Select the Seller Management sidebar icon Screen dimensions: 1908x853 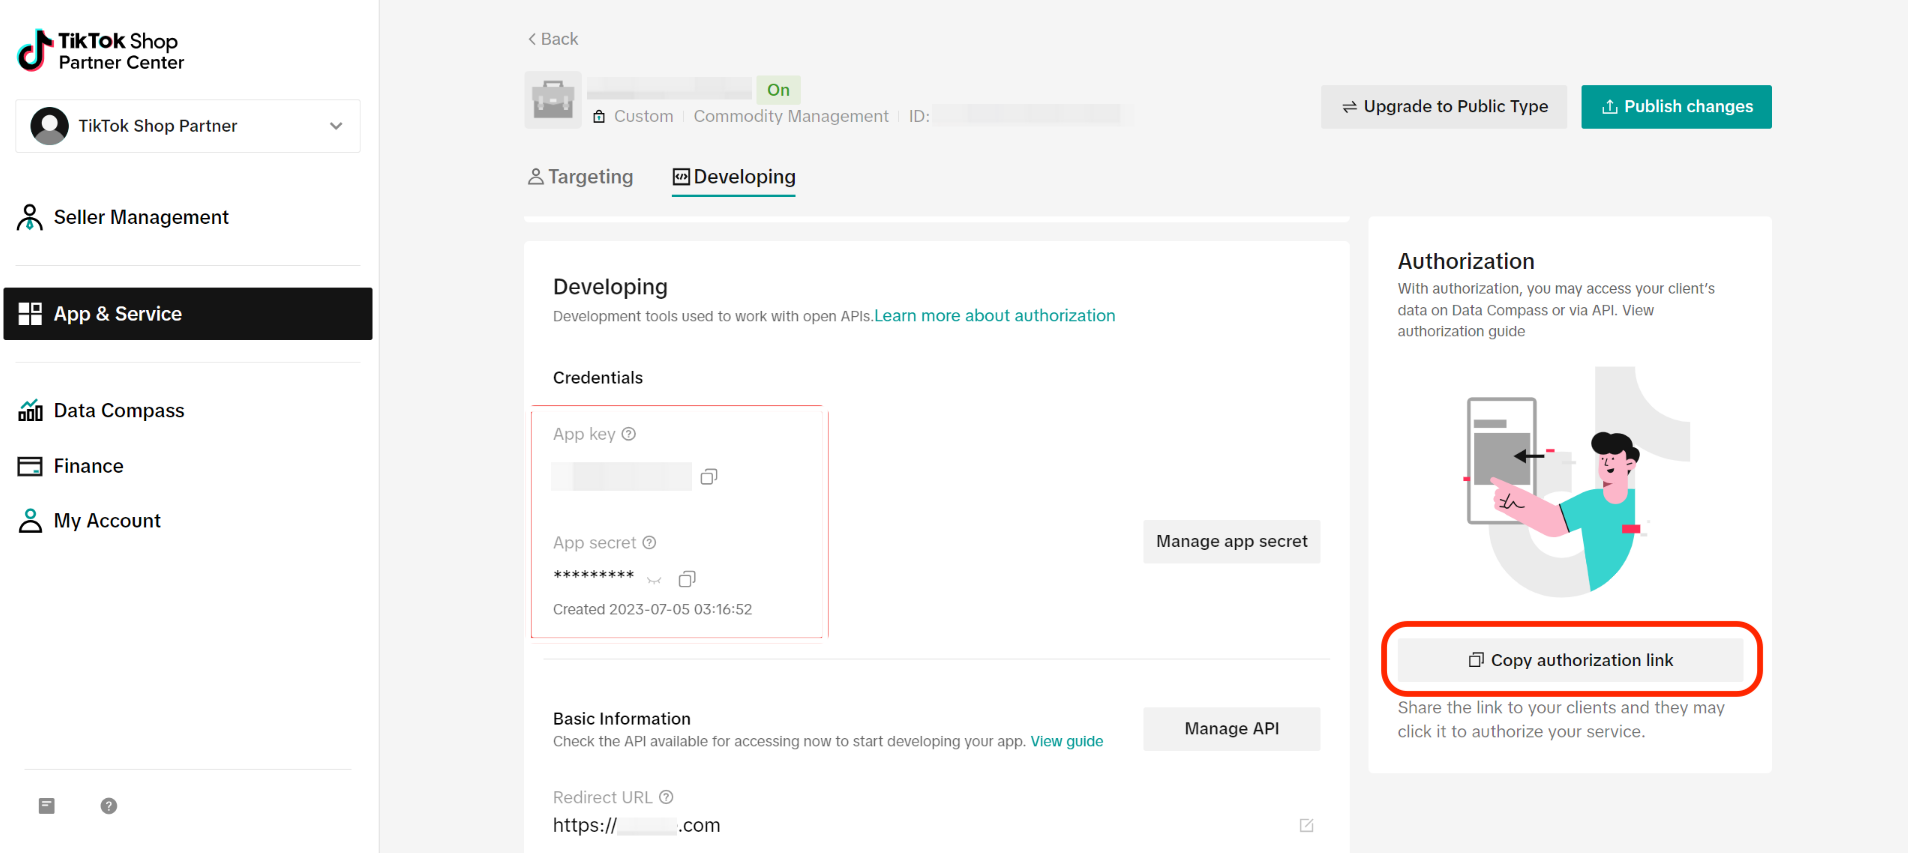tap(29, 217)
